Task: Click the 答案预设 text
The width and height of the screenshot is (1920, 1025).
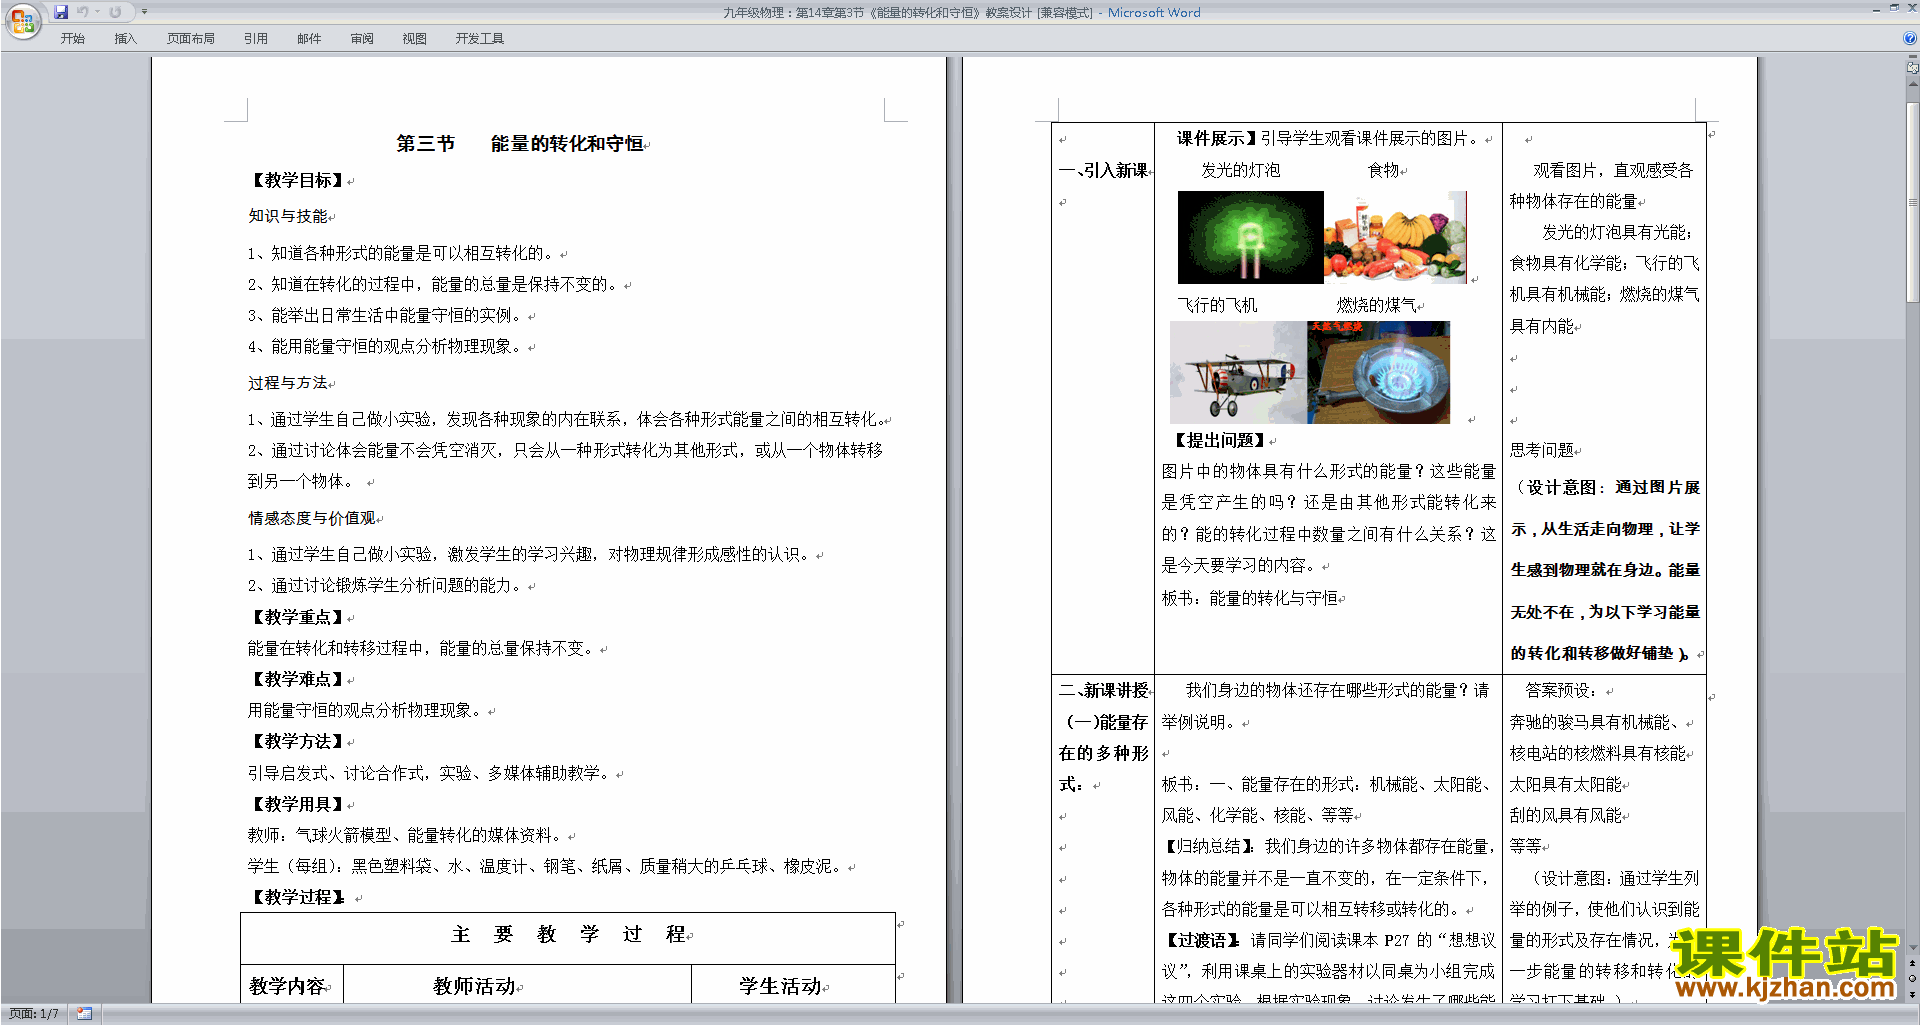Action: 1560,691
